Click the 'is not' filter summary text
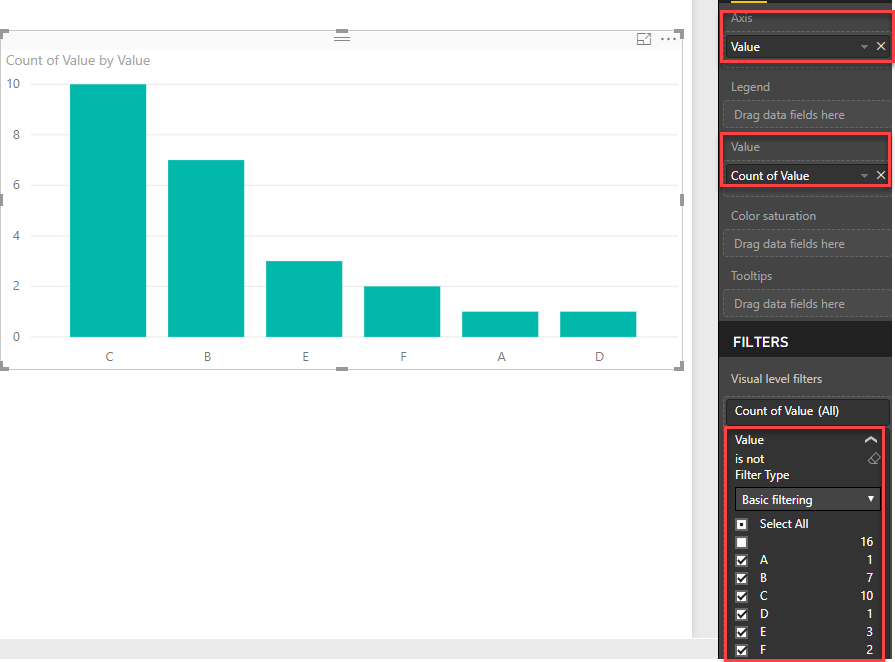 tap(749, 459)
